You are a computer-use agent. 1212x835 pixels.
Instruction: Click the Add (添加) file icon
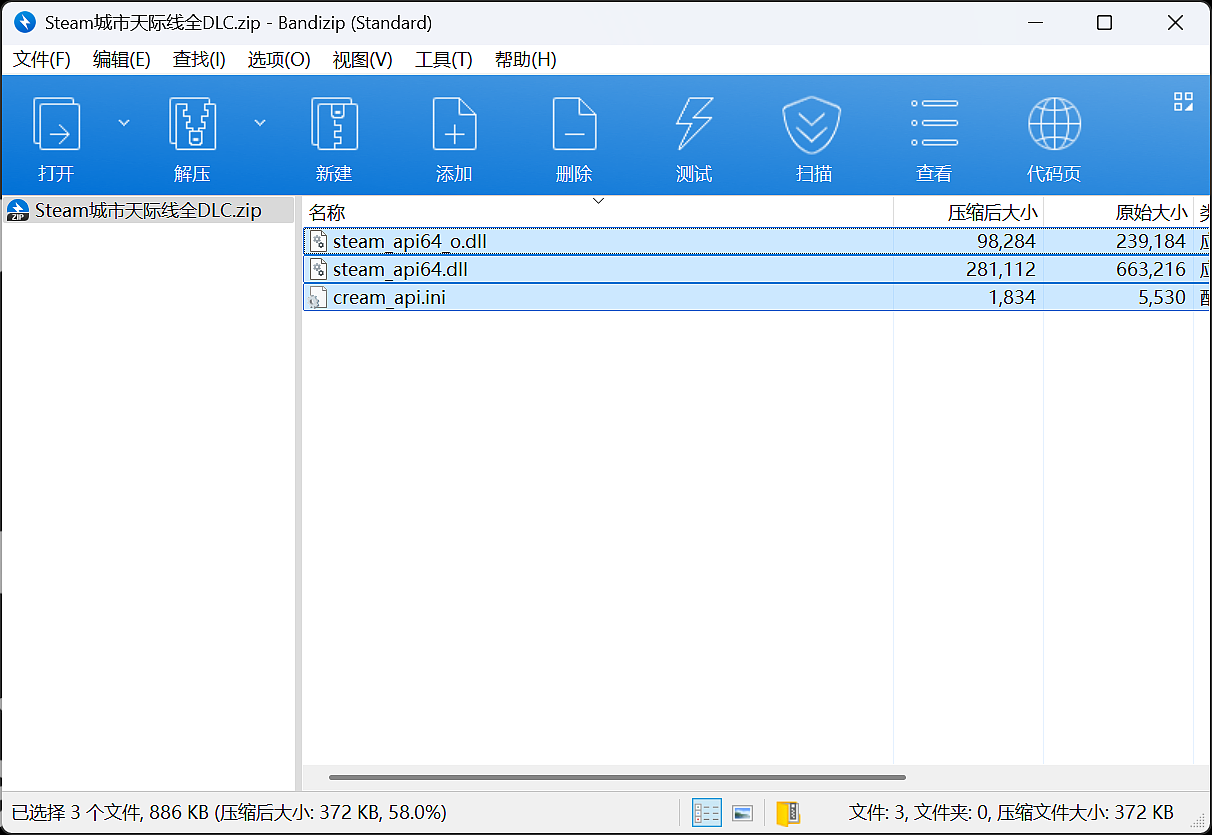pos(454,125)
